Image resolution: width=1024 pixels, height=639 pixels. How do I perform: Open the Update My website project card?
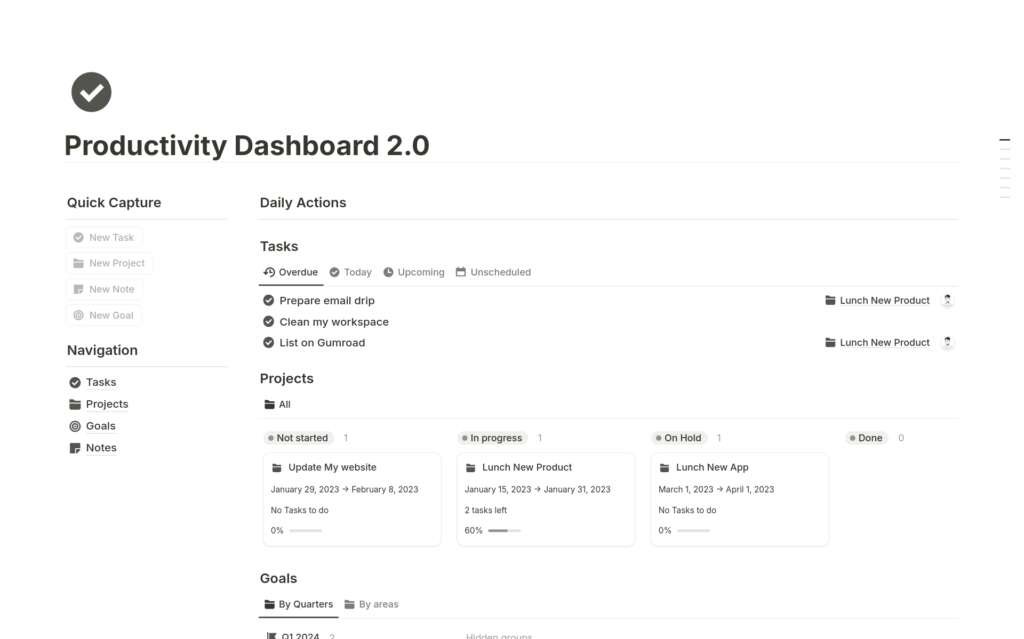[x=352, y=499]
